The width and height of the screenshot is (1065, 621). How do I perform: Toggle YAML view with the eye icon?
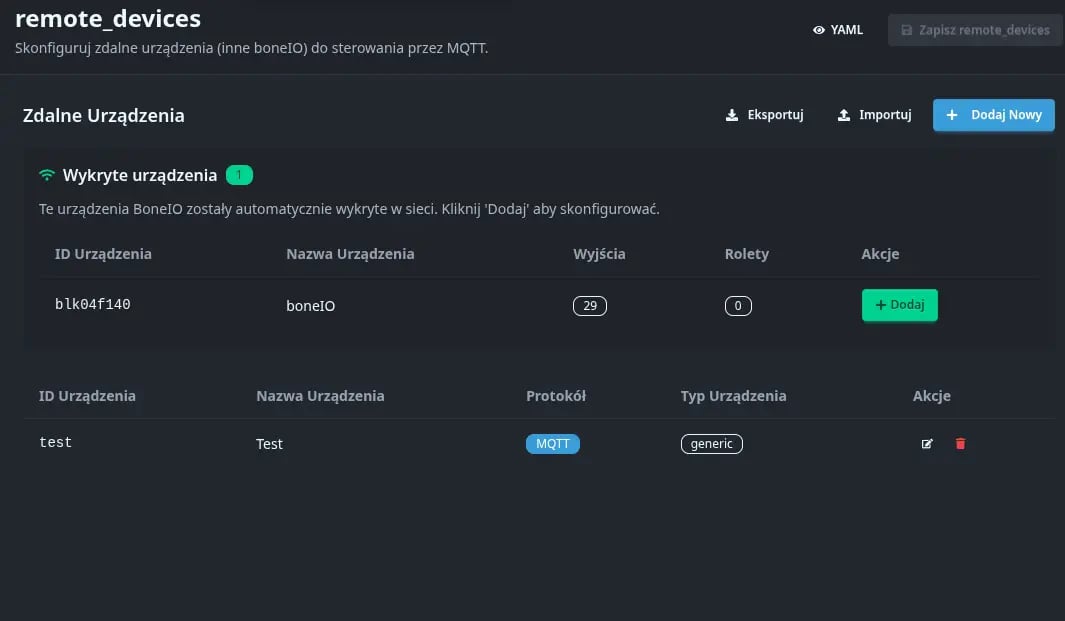tap(817, 29)
